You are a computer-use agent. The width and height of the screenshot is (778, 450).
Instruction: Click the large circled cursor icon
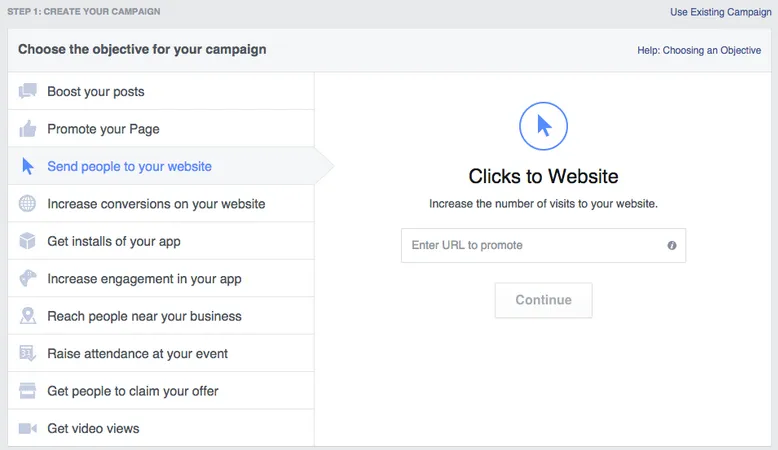coord(543,125)
